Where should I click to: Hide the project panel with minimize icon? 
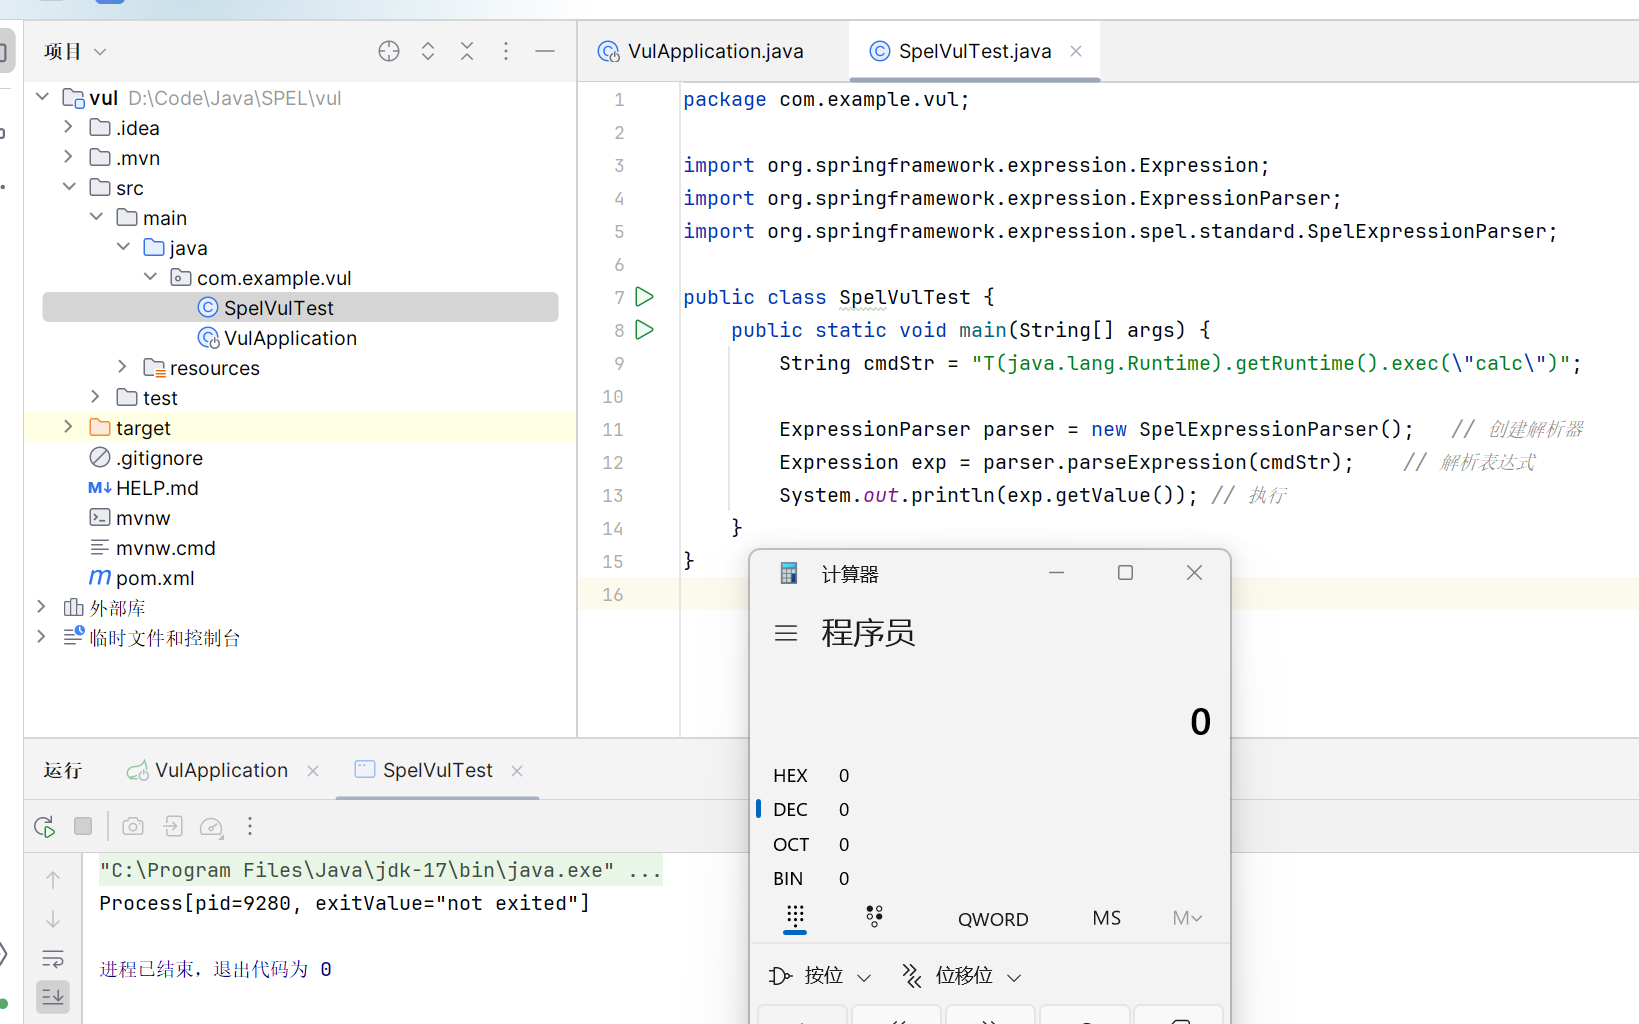[x=545, y=51]
